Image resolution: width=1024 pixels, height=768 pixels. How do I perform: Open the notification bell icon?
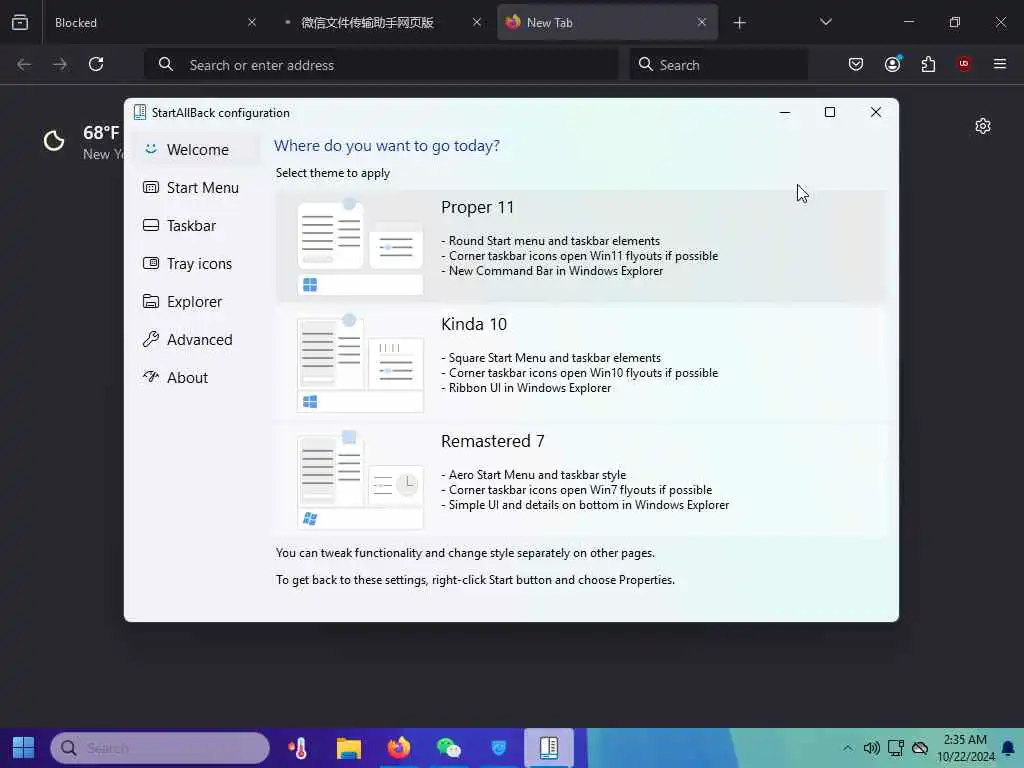click(x=1008, y=748)
